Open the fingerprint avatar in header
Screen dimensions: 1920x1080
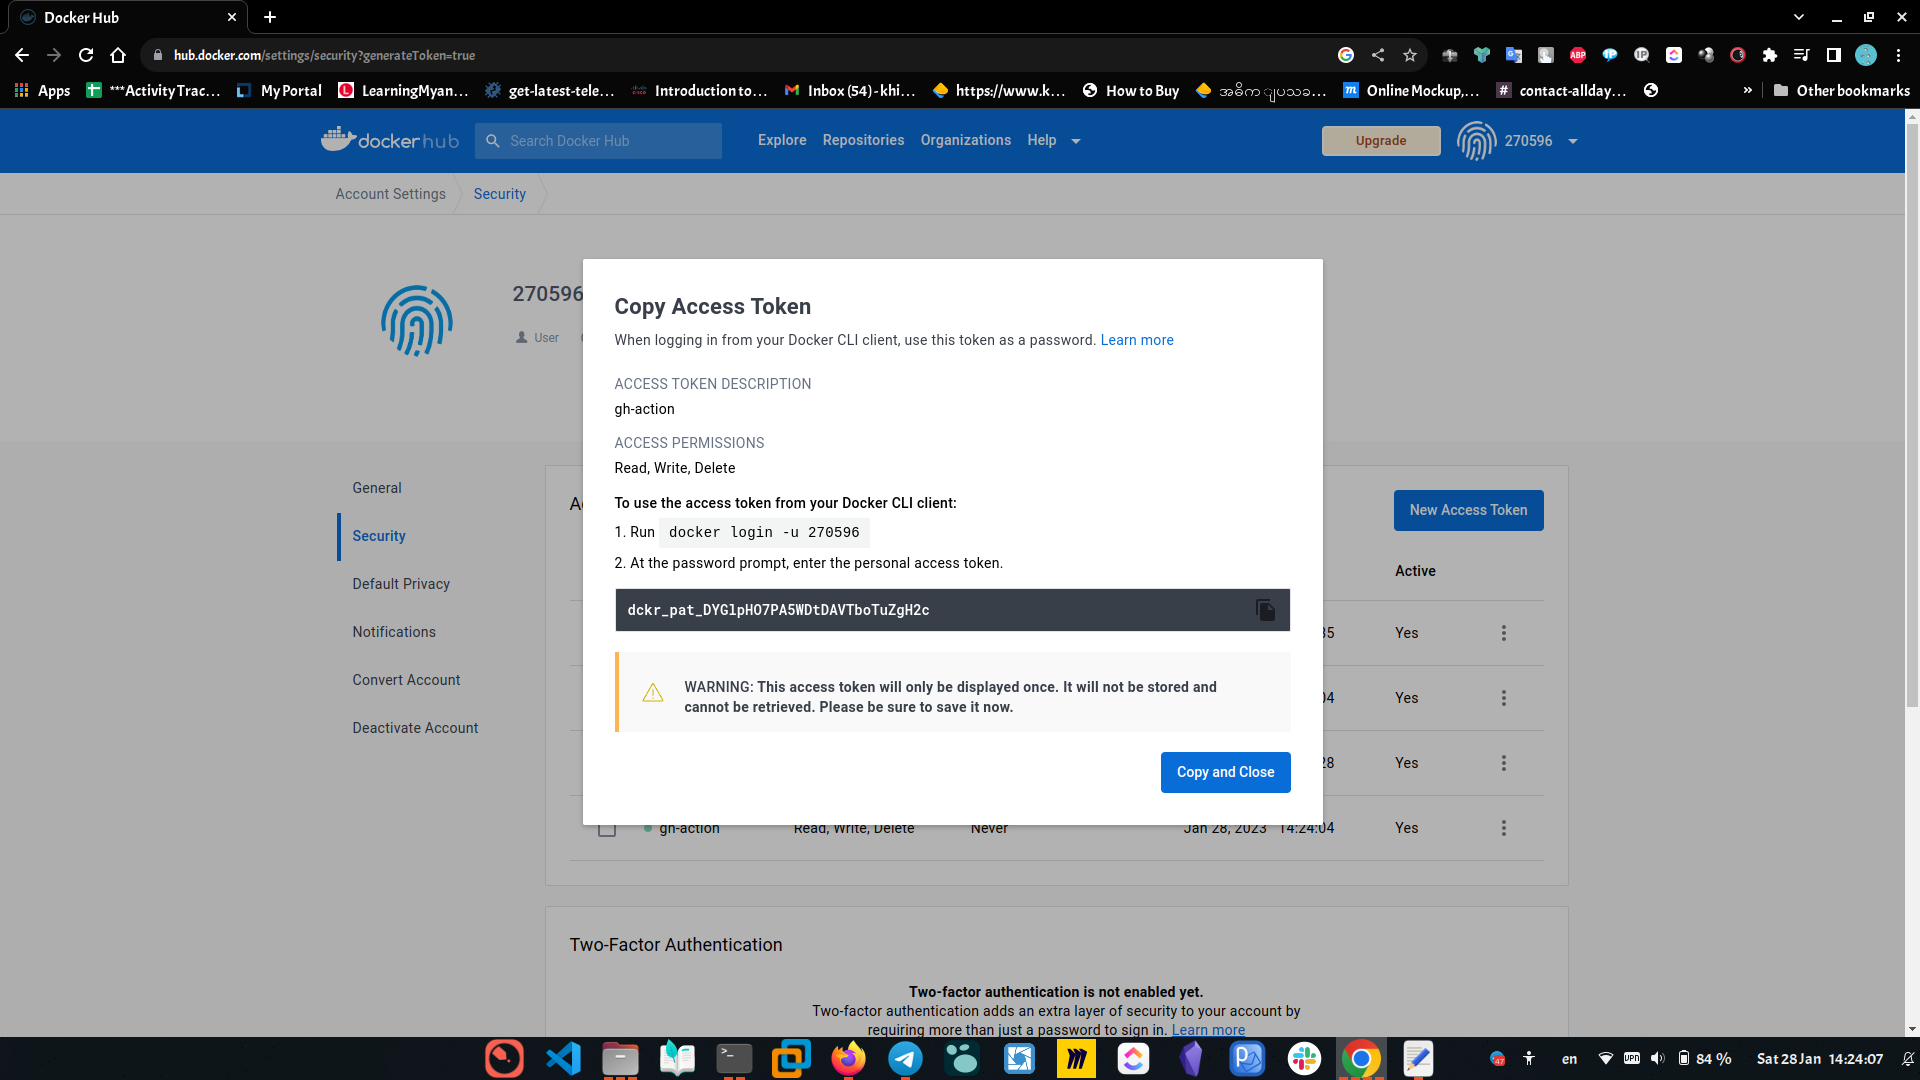point(1476,141)
